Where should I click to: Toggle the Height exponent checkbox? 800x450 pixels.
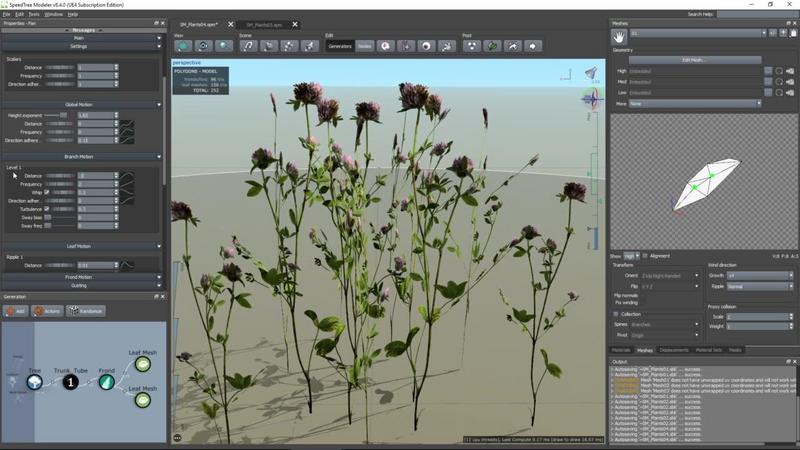click(63, 115)
